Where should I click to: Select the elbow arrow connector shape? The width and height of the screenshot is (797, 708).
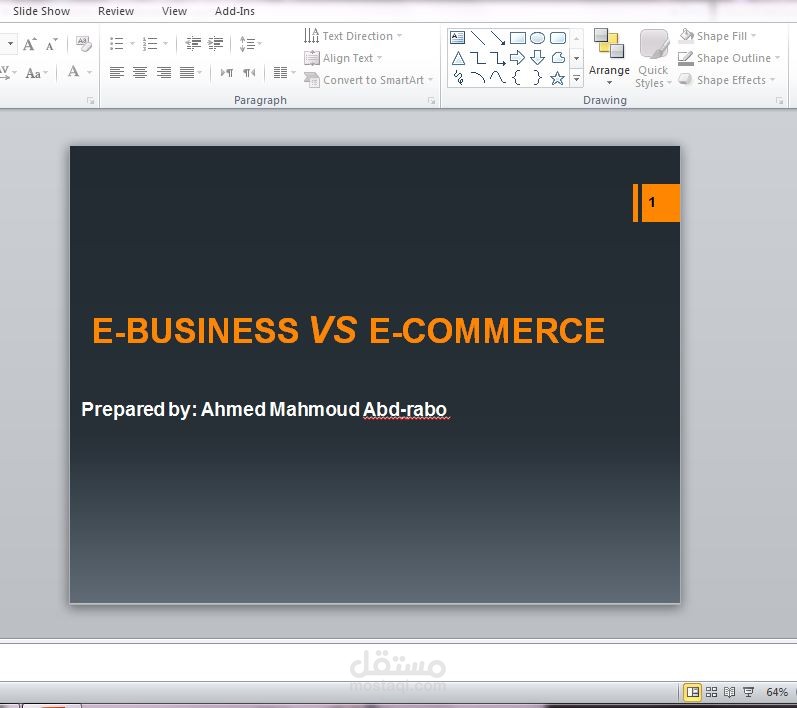[x=498, y=58]
